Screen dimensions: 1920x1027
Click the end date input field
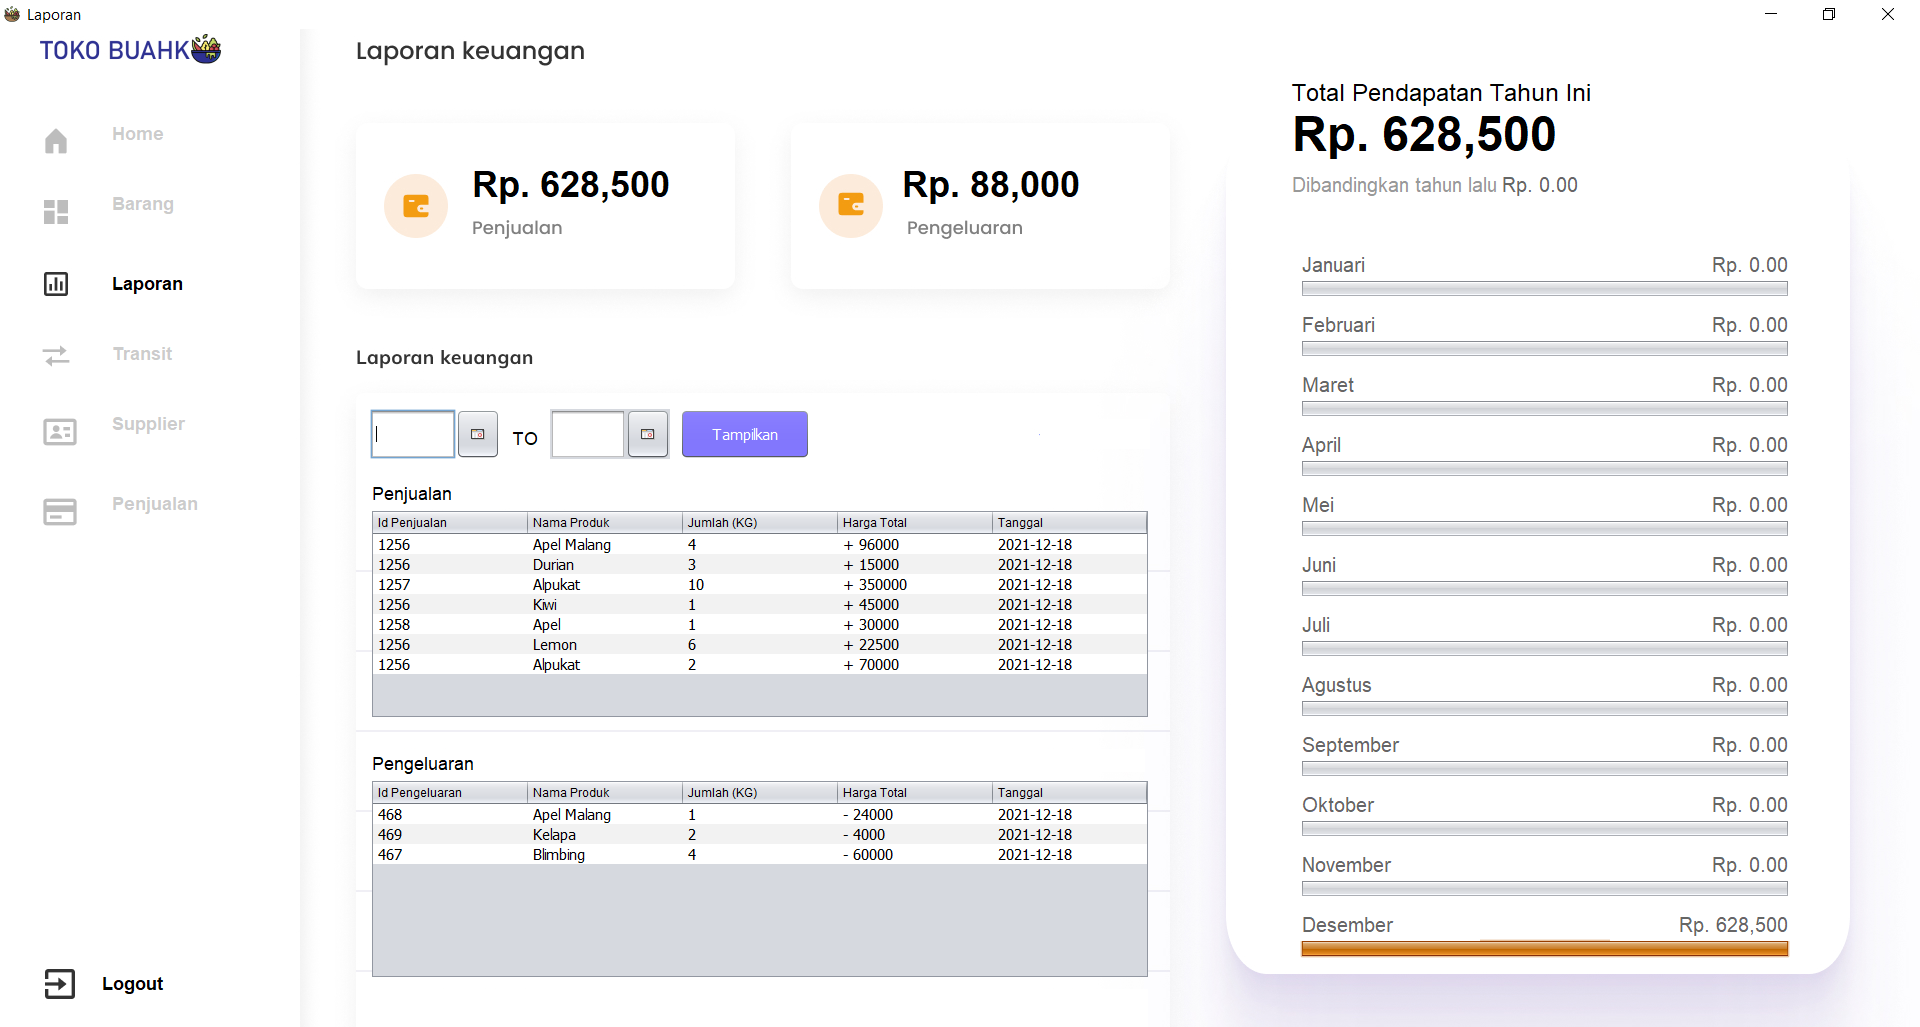point(587,434)
